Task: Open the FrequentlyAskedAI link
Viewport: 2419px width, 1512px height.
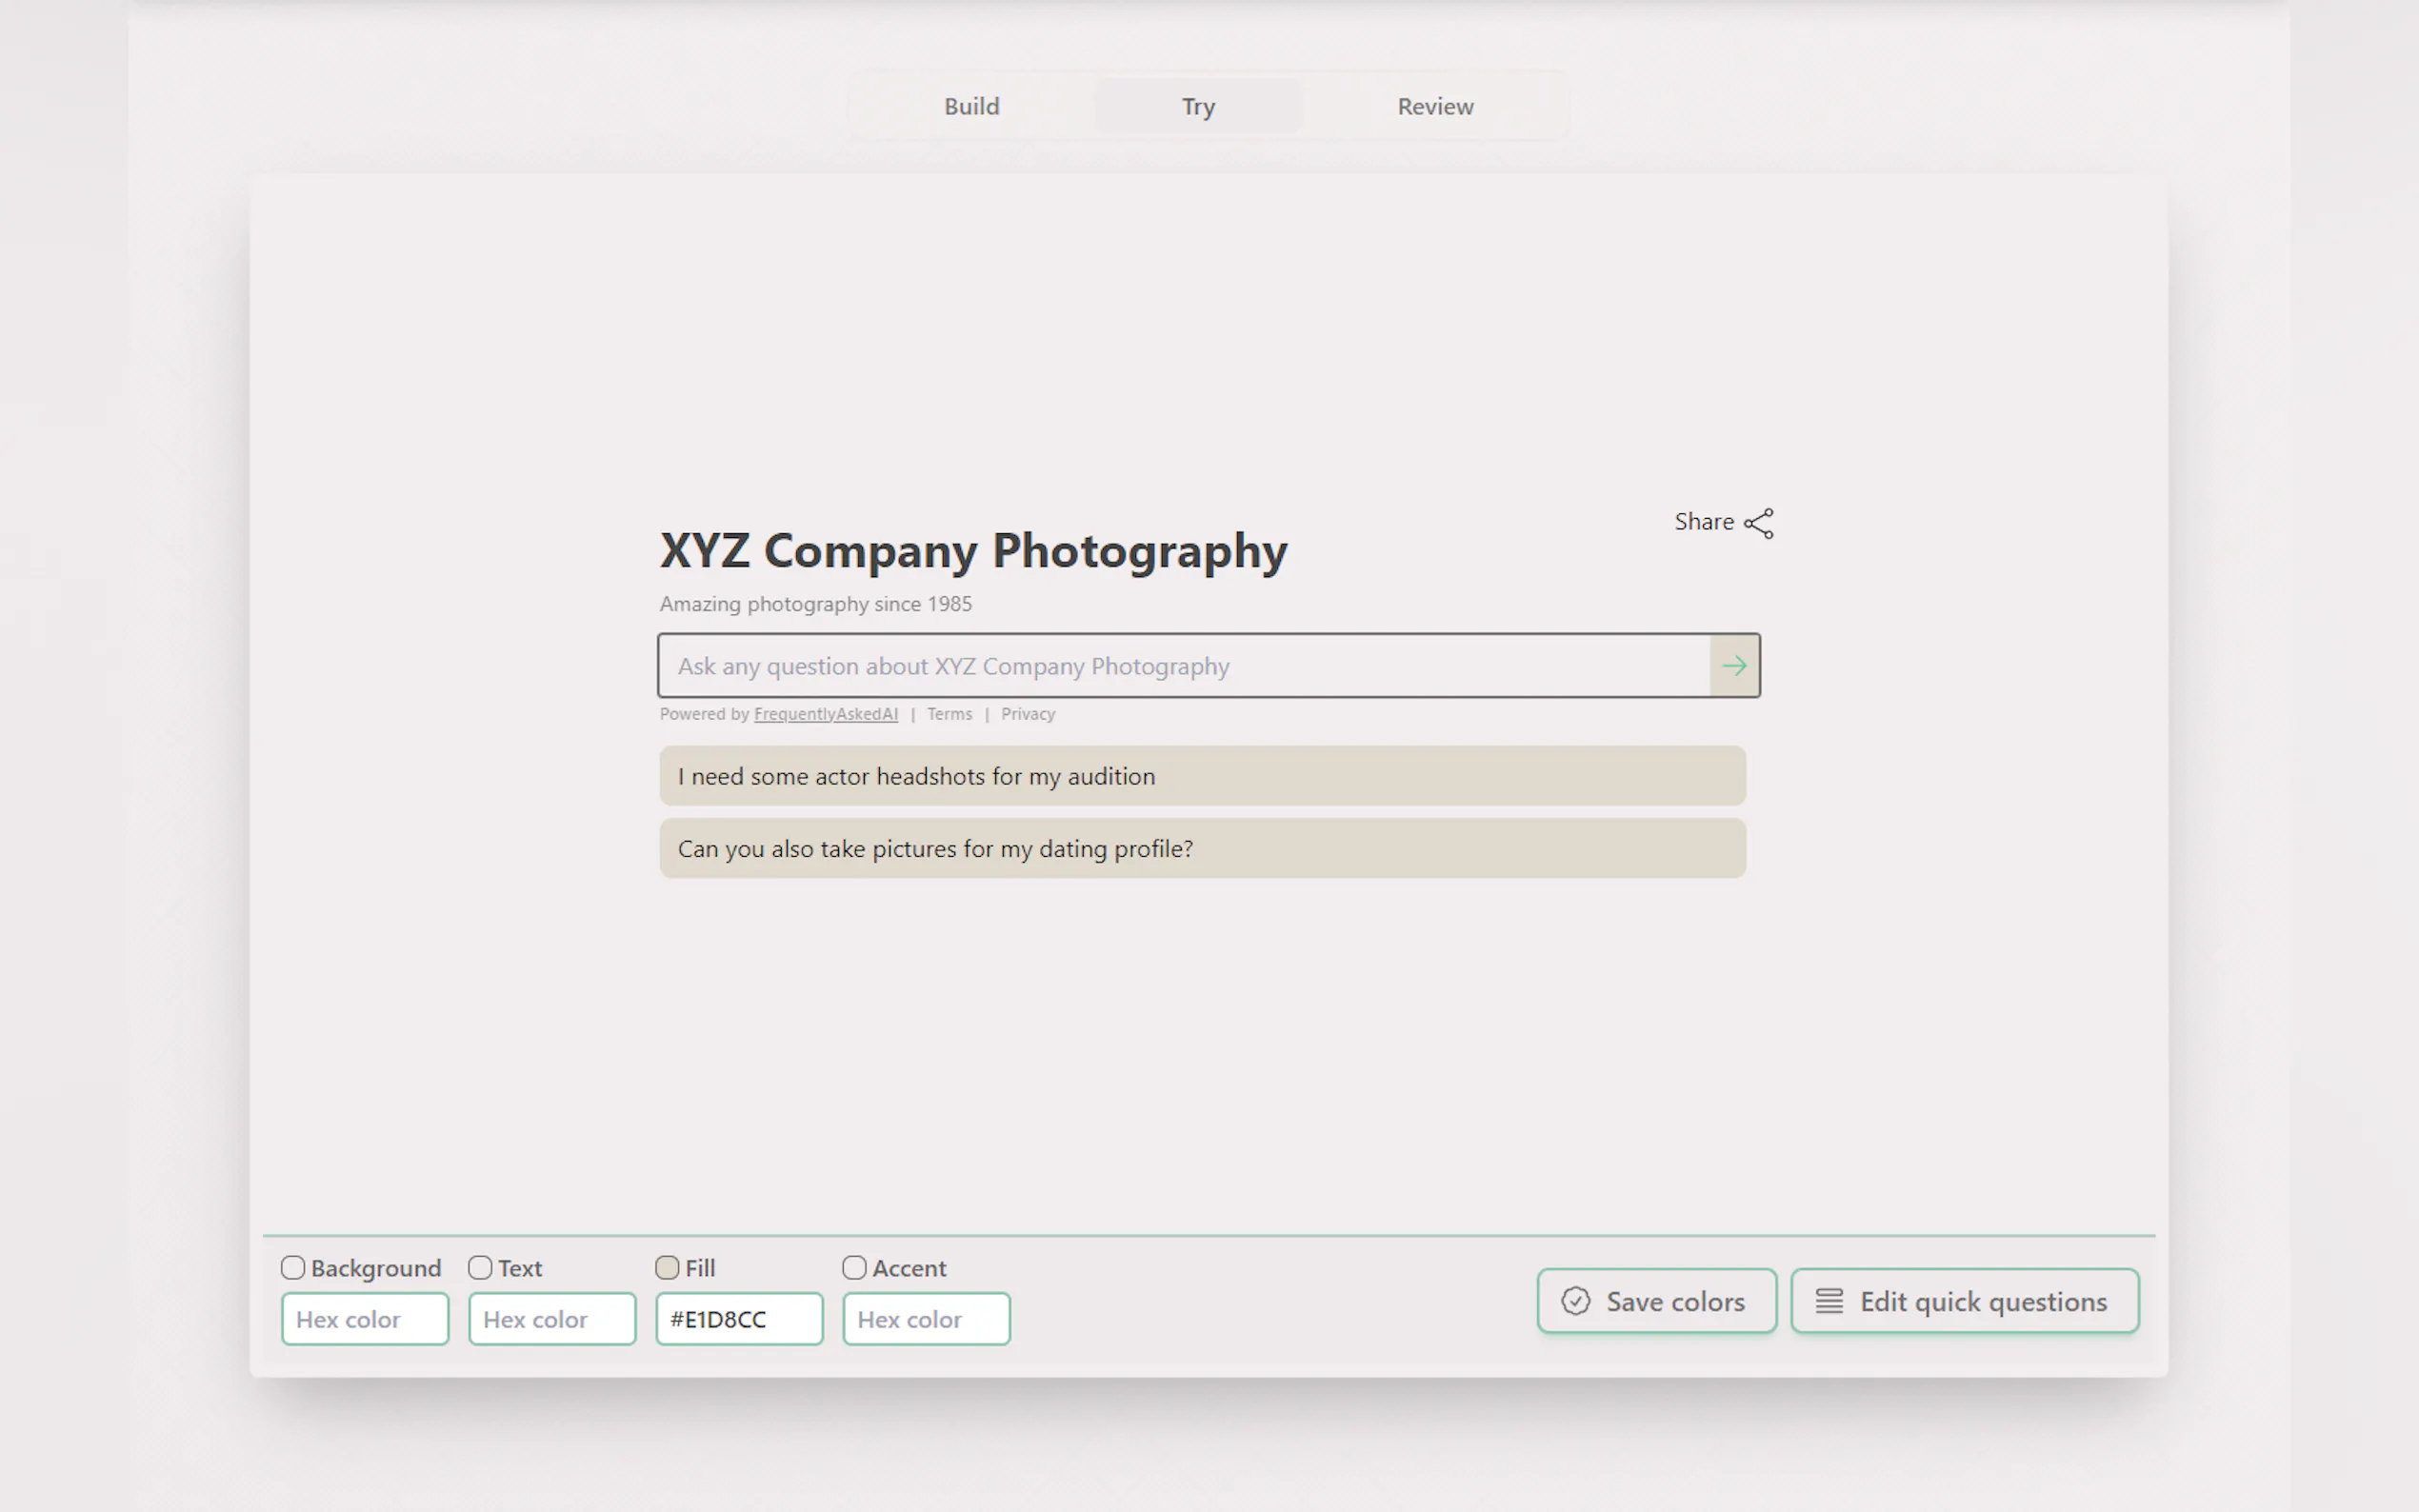Action: (x=825, y=713)
